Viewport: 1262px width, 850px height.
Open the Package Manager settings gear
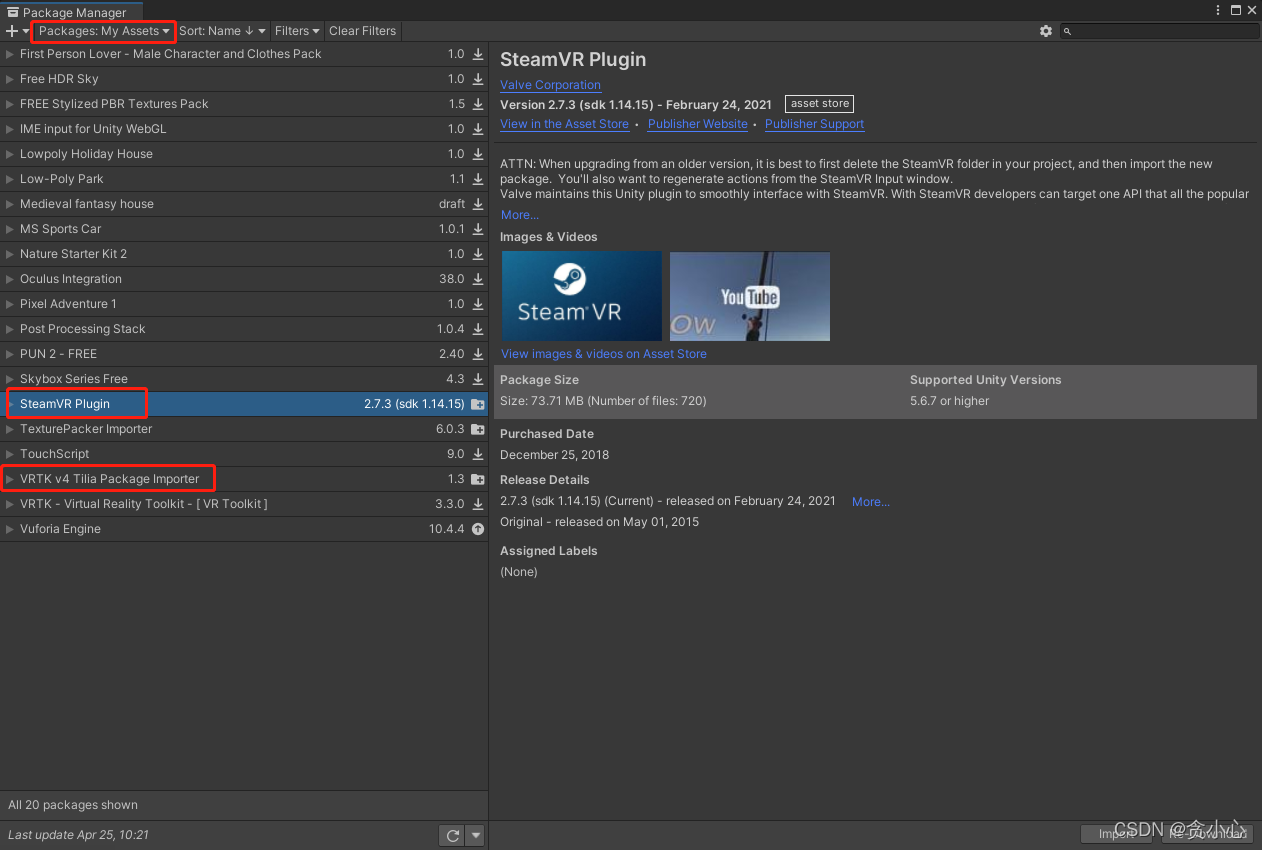click(x=1046, y=31)
